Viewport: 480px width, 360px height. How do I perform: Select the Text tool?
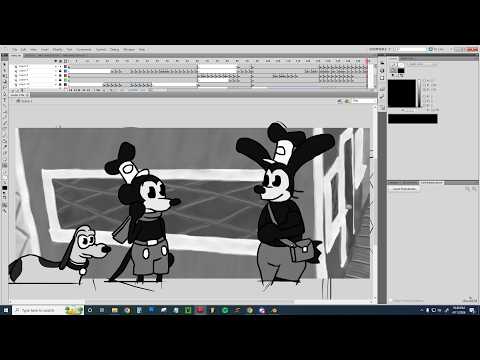coord(4,100)
